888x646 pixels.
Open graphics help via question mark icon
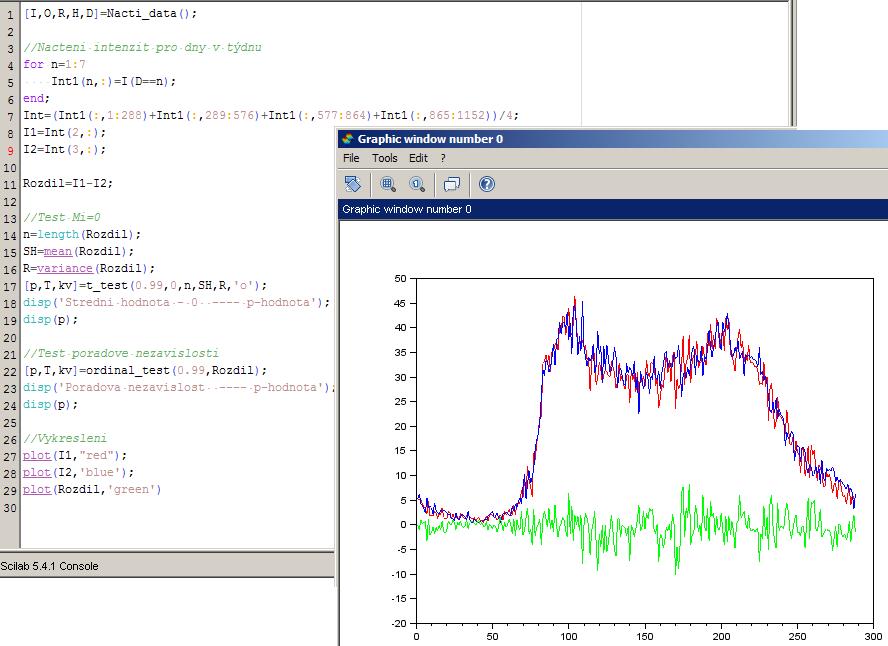coord(486,184)
